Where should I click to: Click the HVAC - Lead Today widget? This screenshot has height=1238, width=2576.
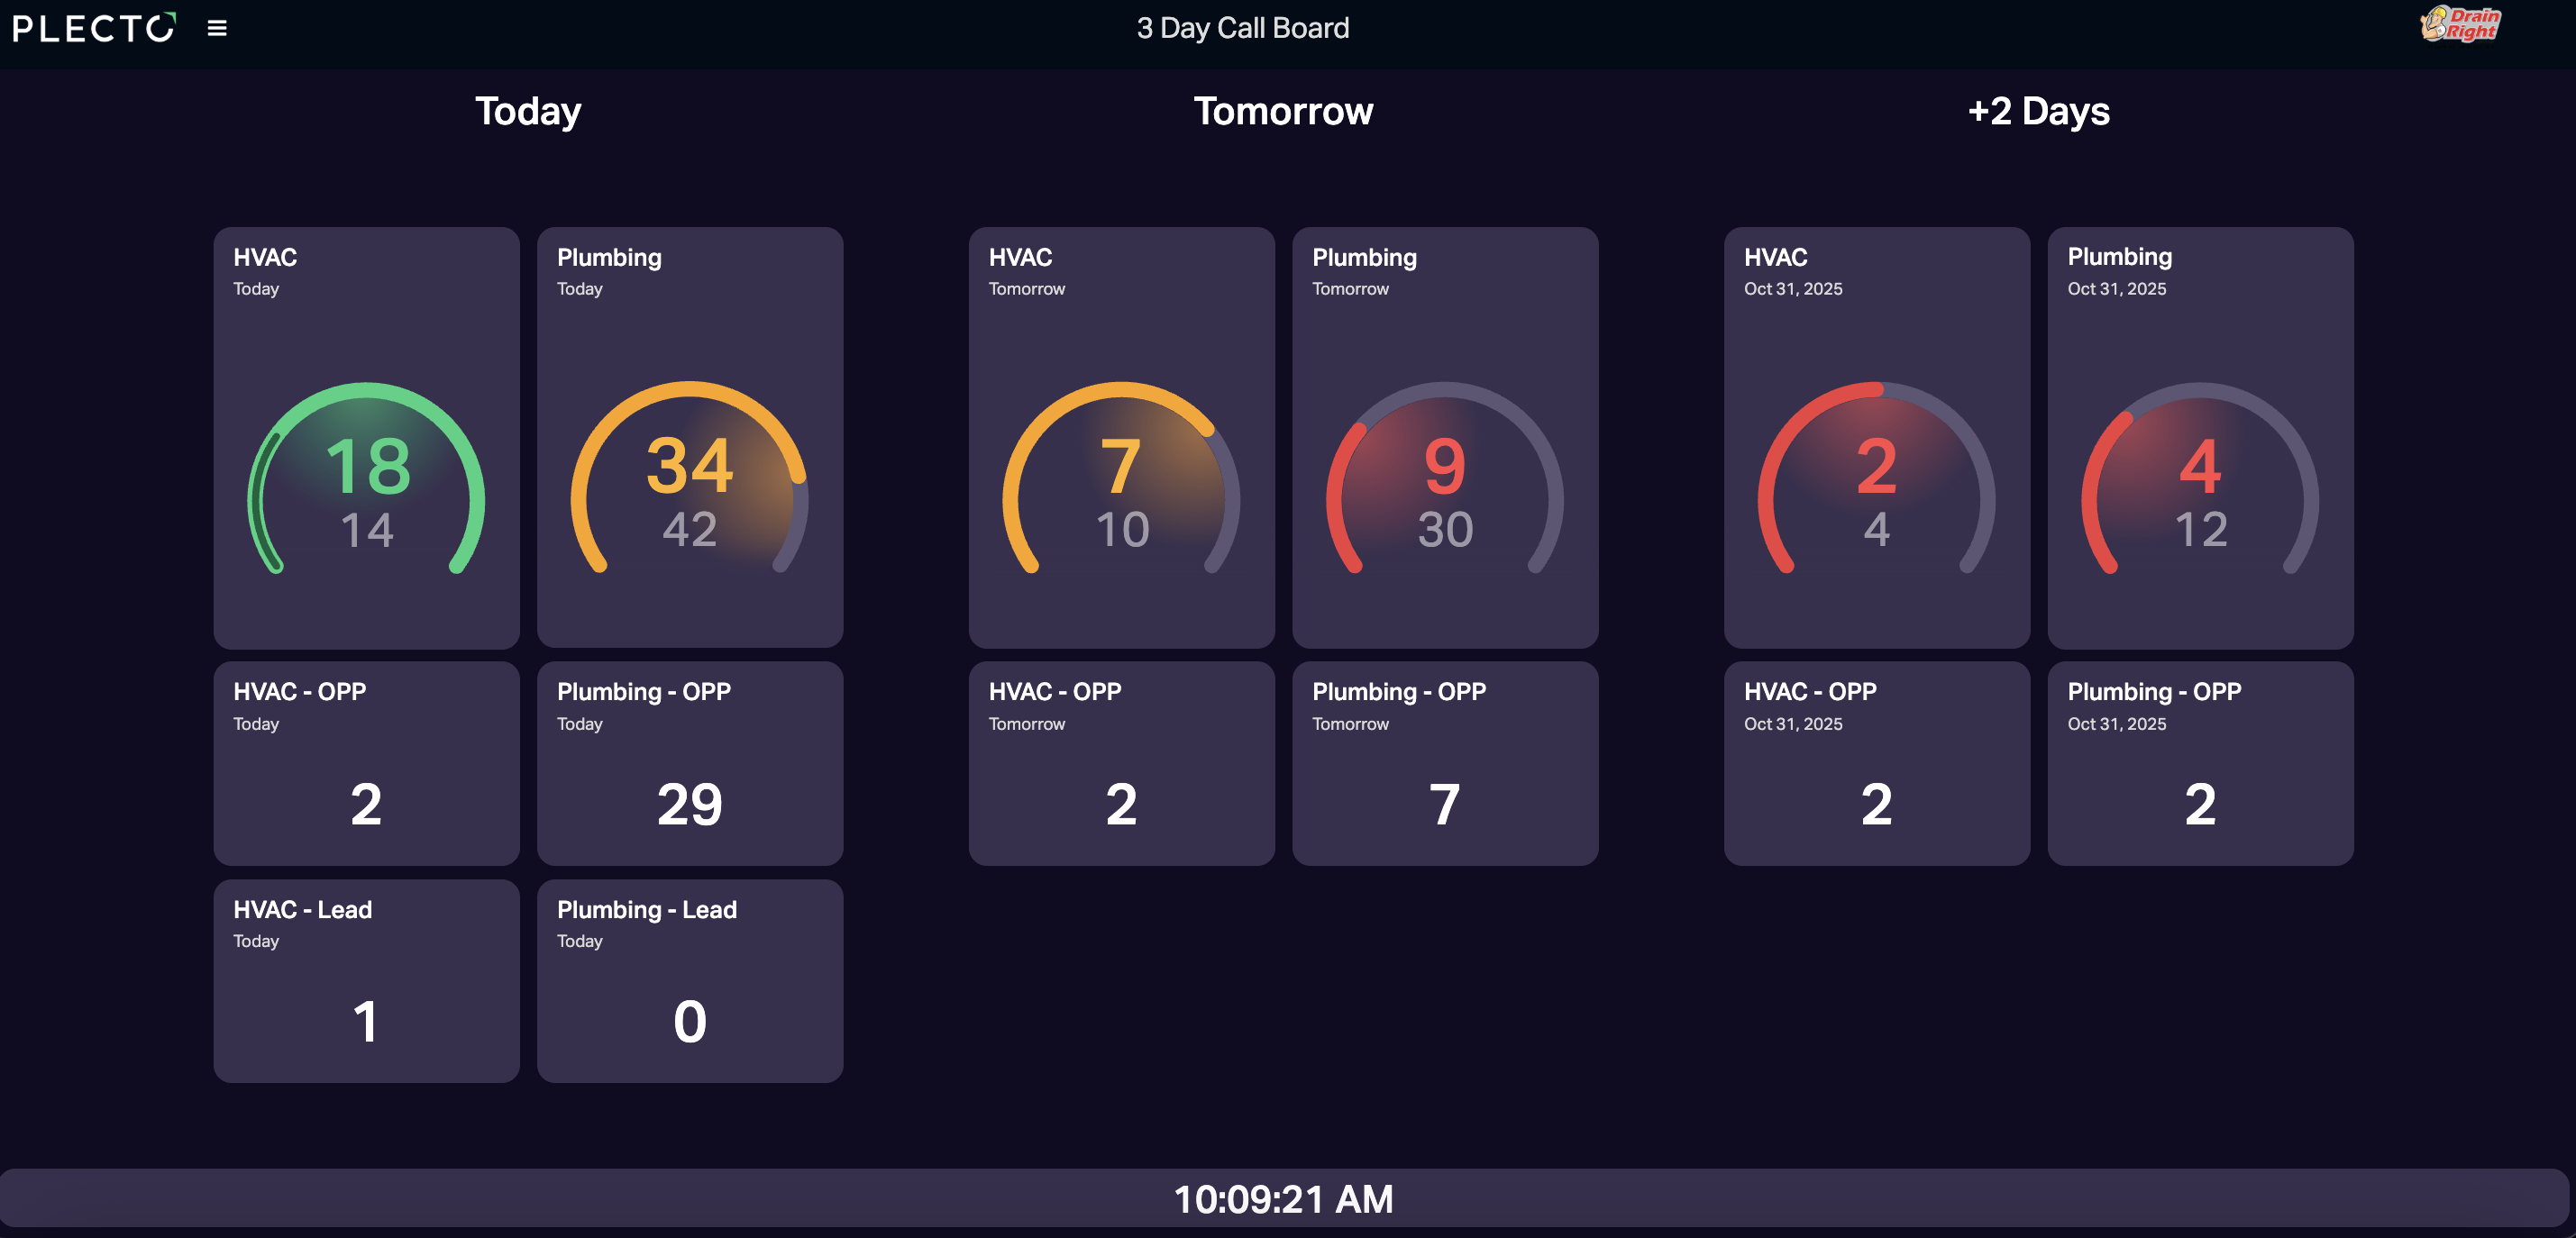(x=366, y=981)
